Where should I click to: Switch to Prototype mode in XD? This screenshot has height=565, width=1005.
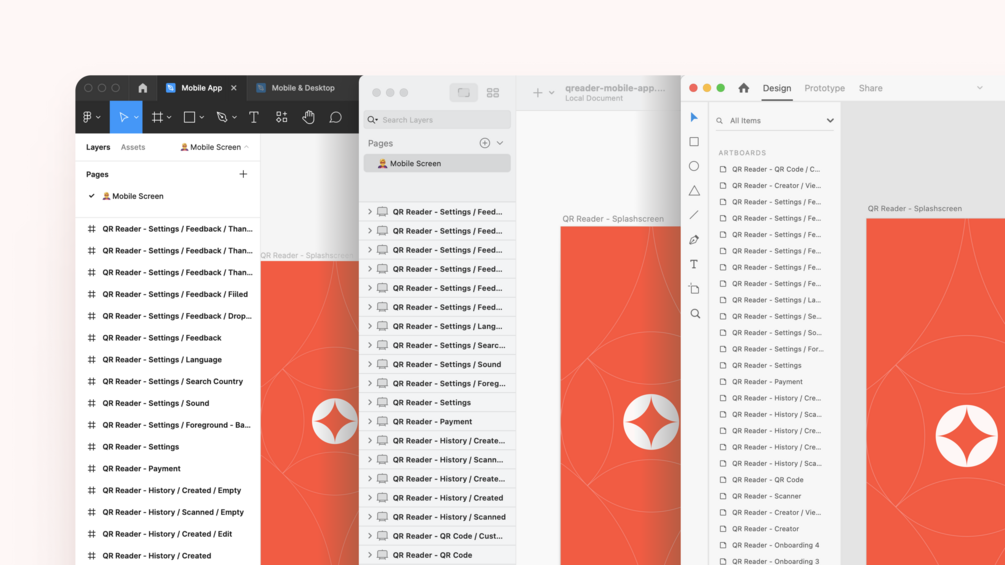click(824, 88)
